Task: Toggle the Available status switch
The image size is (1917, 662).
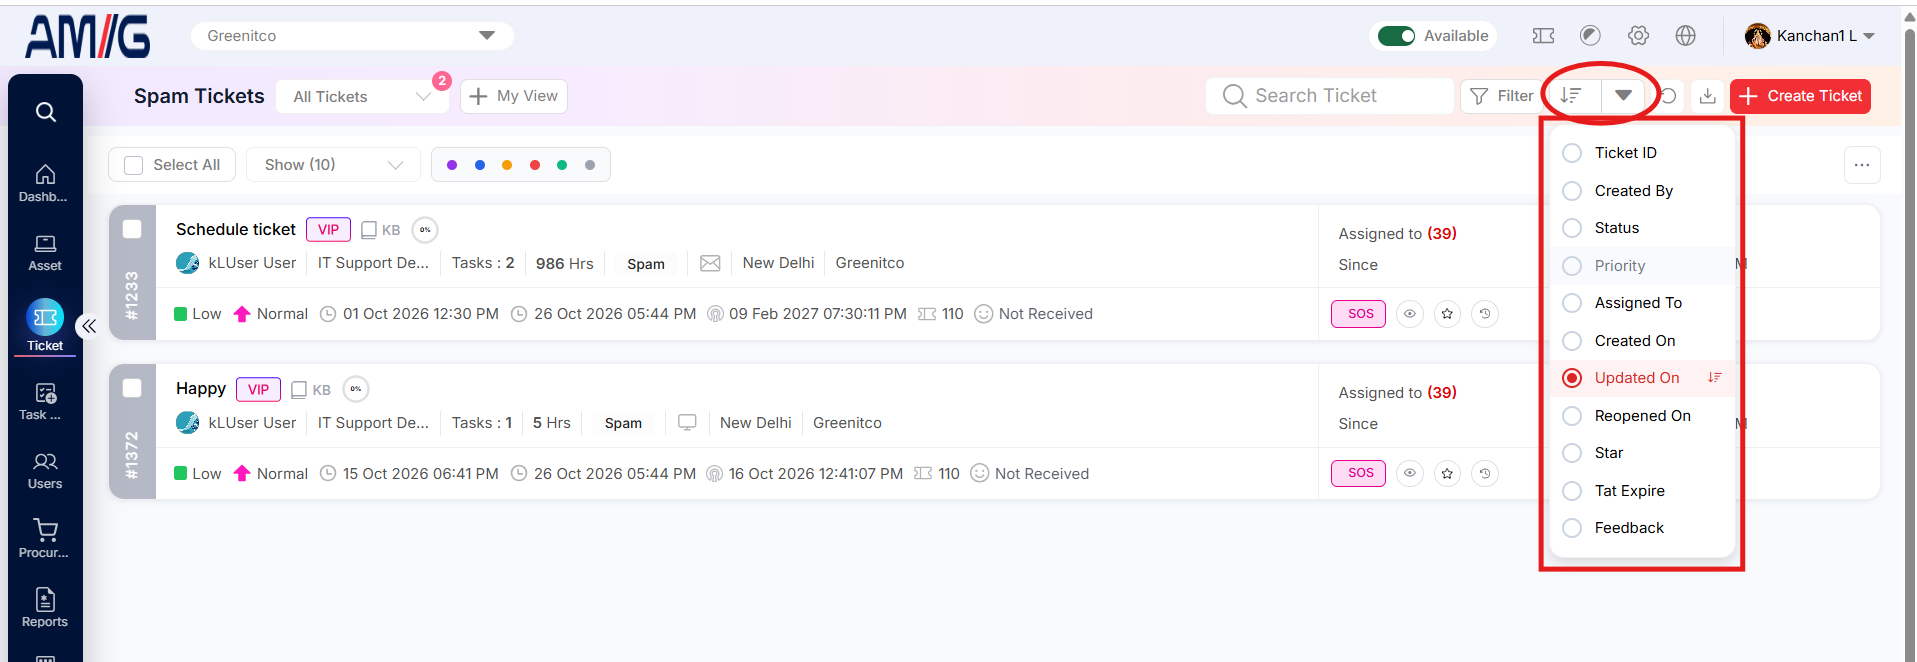Action: click(1396, 36)
